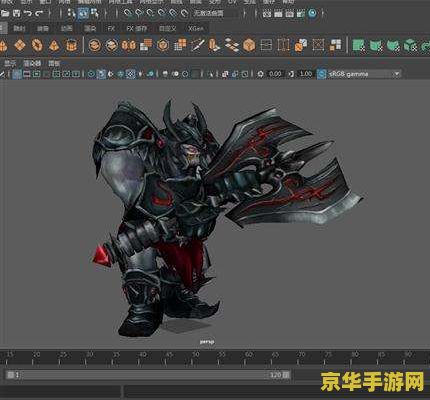Enable snap to curves magnet
The image size is (430, 400).
tap(139, 13)
